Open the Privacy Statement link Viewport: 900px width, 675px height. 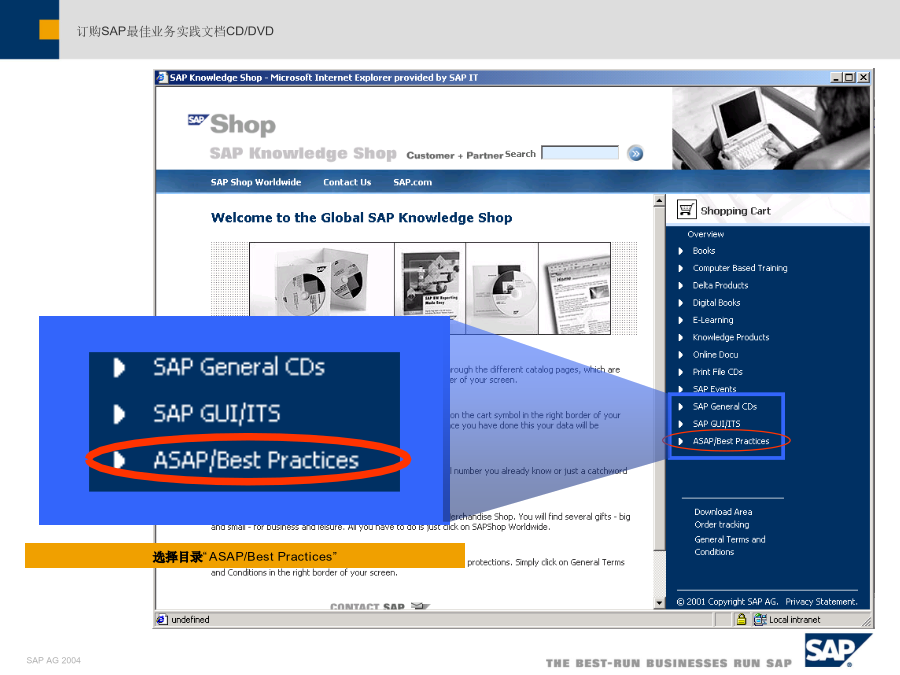coord(821,602)
